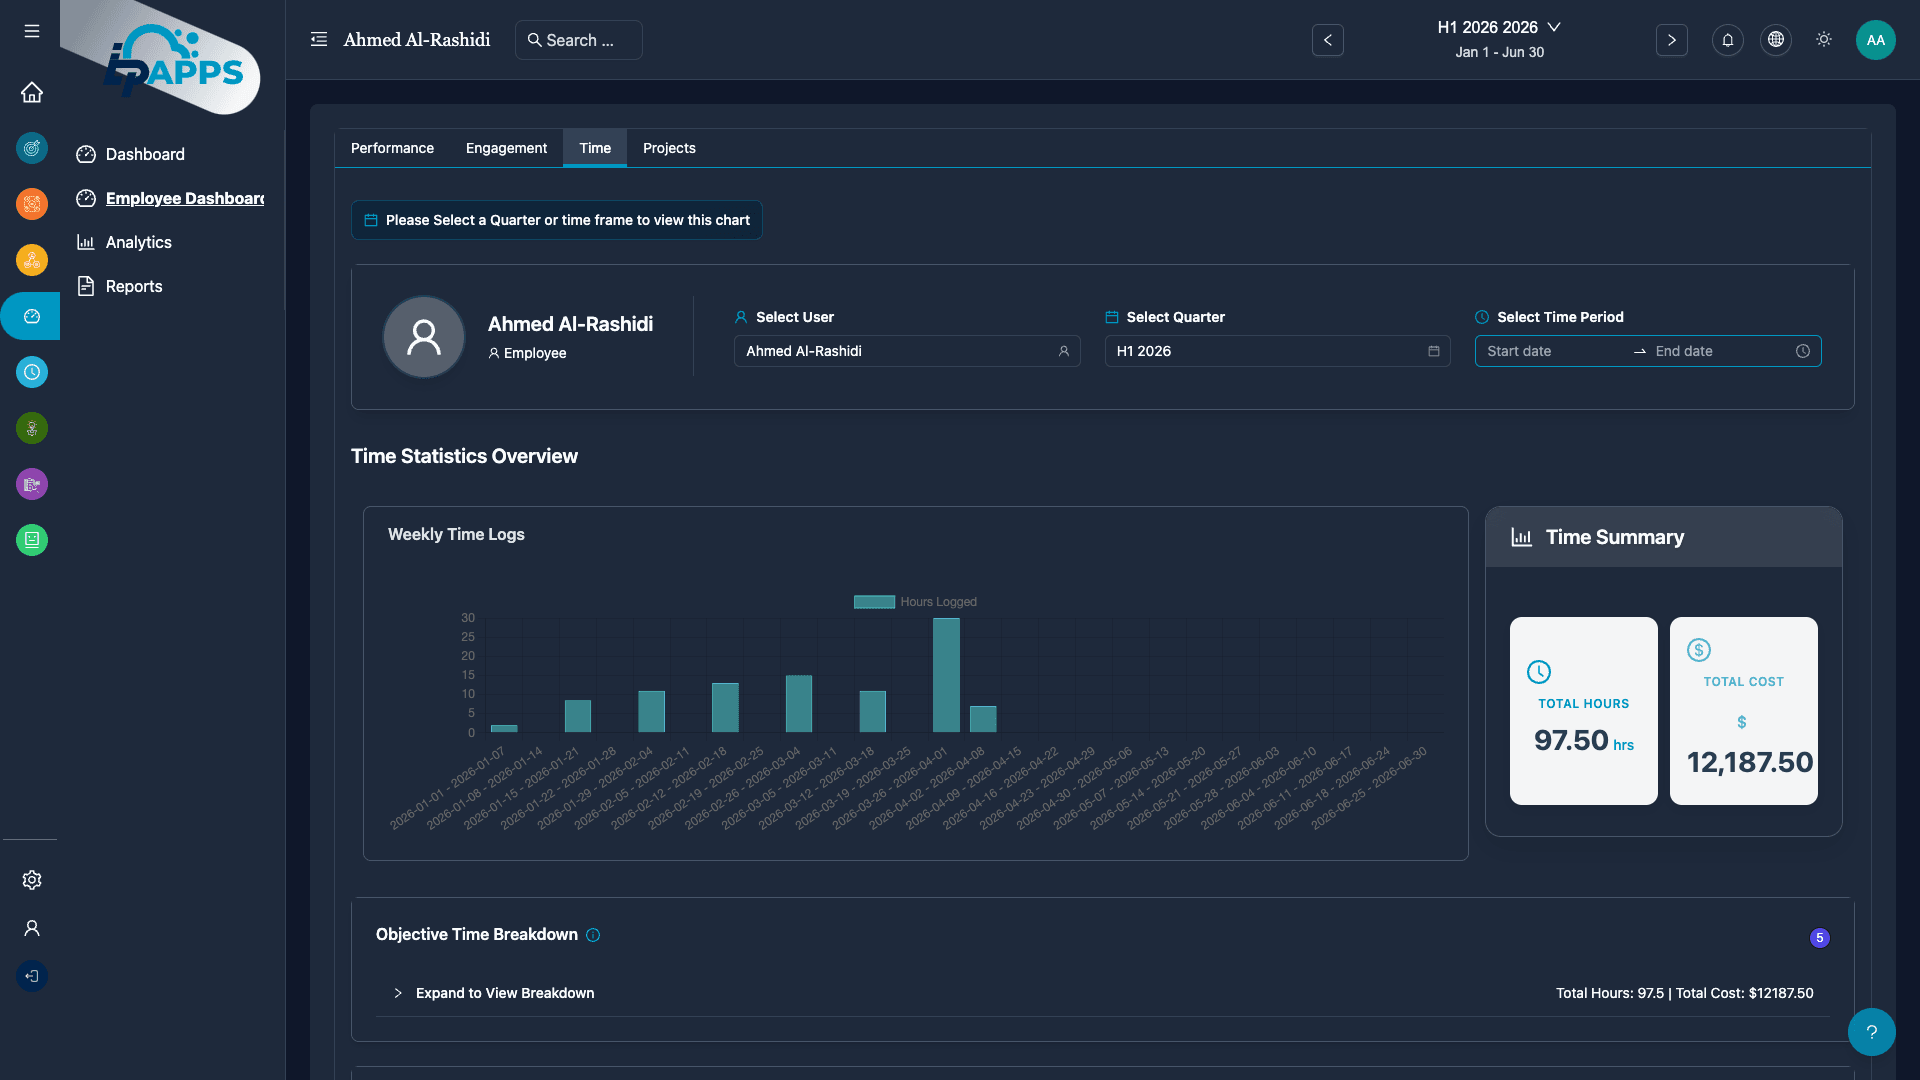This screenshot has height=1080, width=1920.
Task: Select the teal target icon in sidebar
Action: [31, 148]
